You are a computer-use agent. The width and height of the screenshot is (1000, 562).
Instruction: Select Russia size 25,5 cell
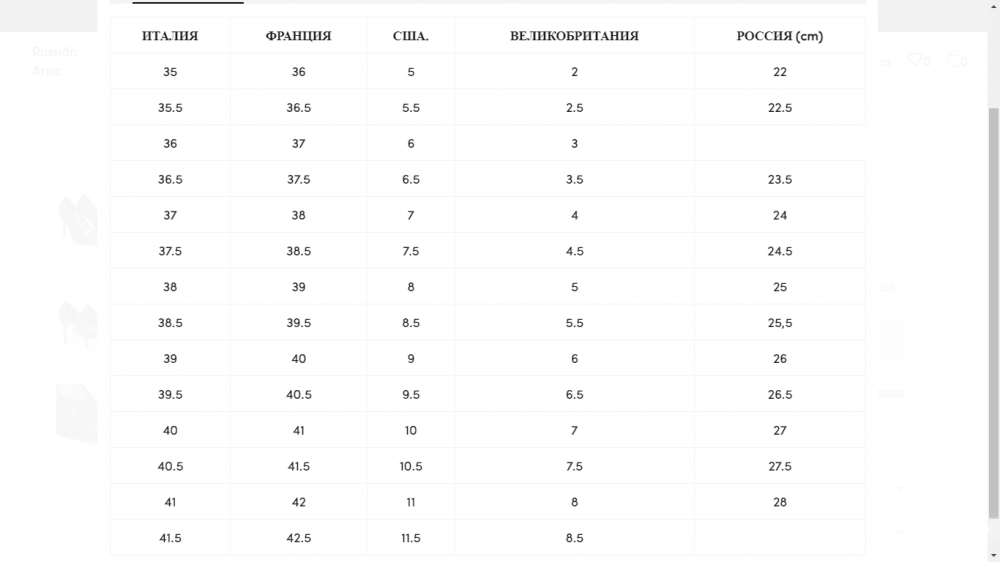tap(779, 323)
